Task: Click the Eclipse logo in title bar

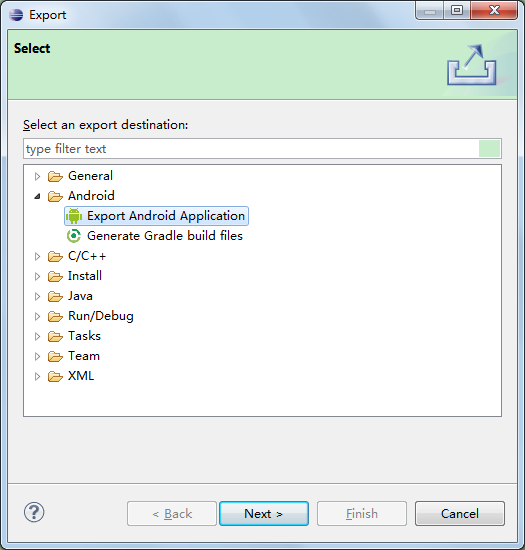Action: coord(16,15)
